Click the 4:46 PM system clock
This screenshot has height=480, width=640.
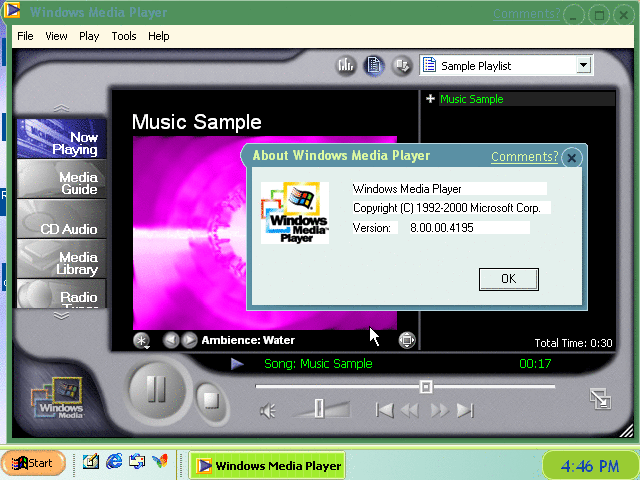coord(589,466)
